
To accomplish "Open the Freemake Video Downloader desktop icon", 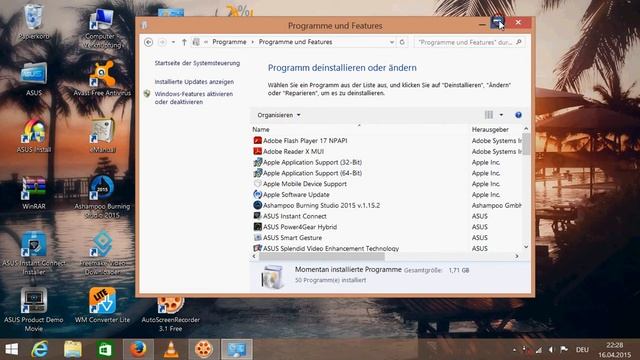I will pos(102,253).
